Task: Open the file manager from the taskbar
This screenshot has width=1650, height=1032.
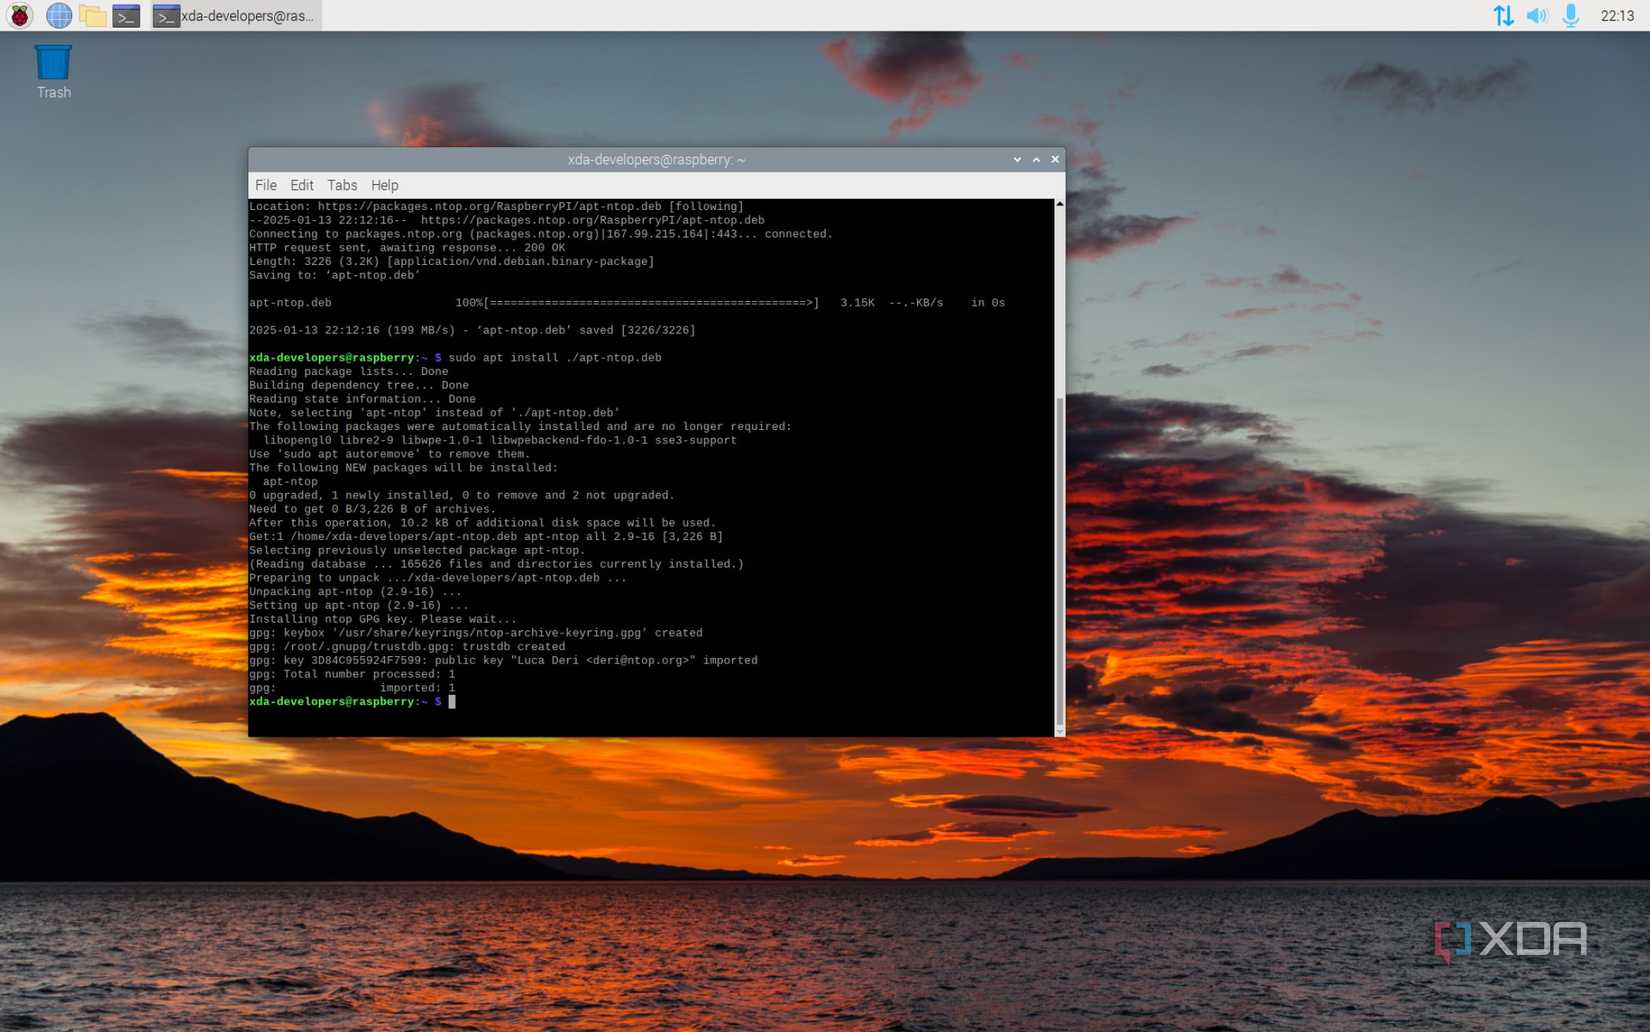Action: tap(93, 16)
